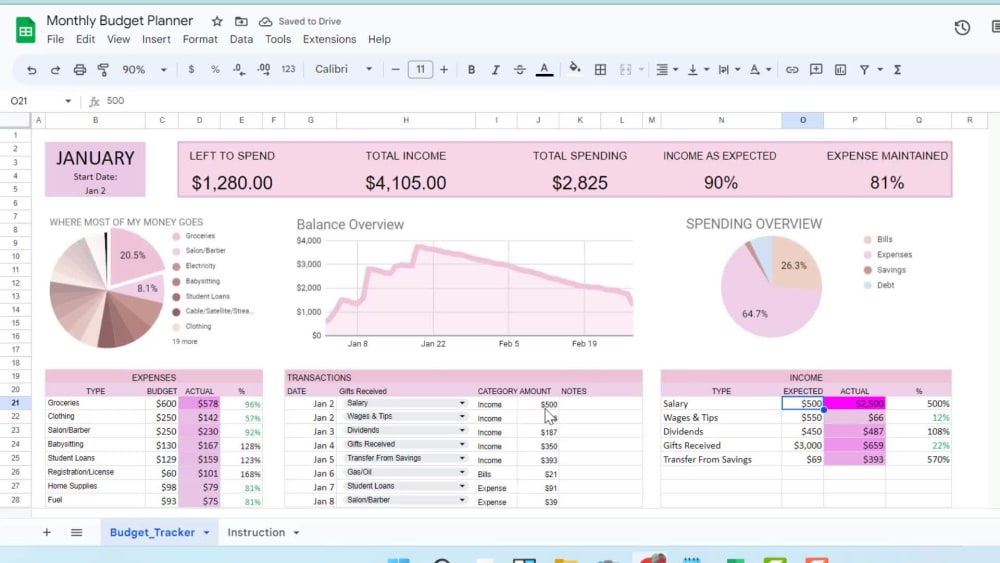Open more number formats (123)
The image size is (1000, 563).
[288, 69]
